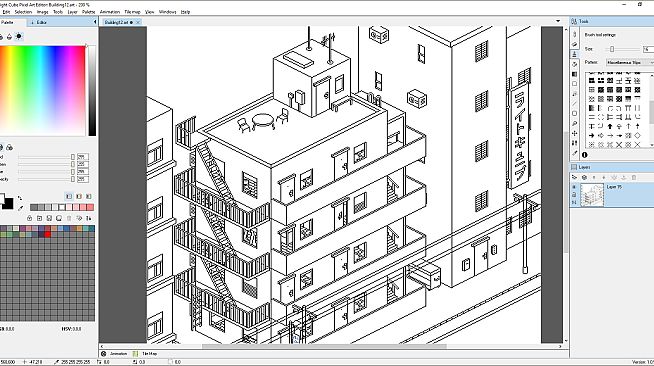Collapse the left Palette panel with its arrow
This screenshot has width=654, height=366.
pos(95,22)
